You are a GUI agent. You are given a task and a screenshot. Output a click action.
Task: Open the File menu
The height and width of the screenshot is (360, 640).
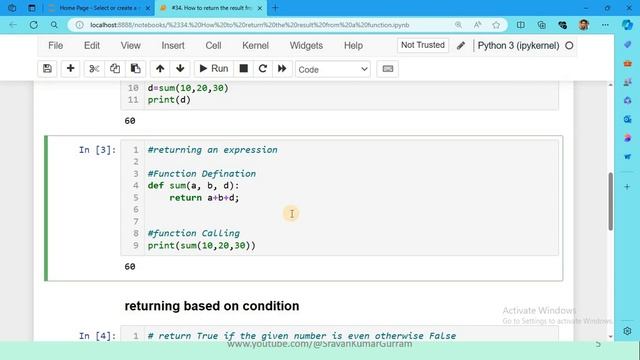tap(56, 45)
